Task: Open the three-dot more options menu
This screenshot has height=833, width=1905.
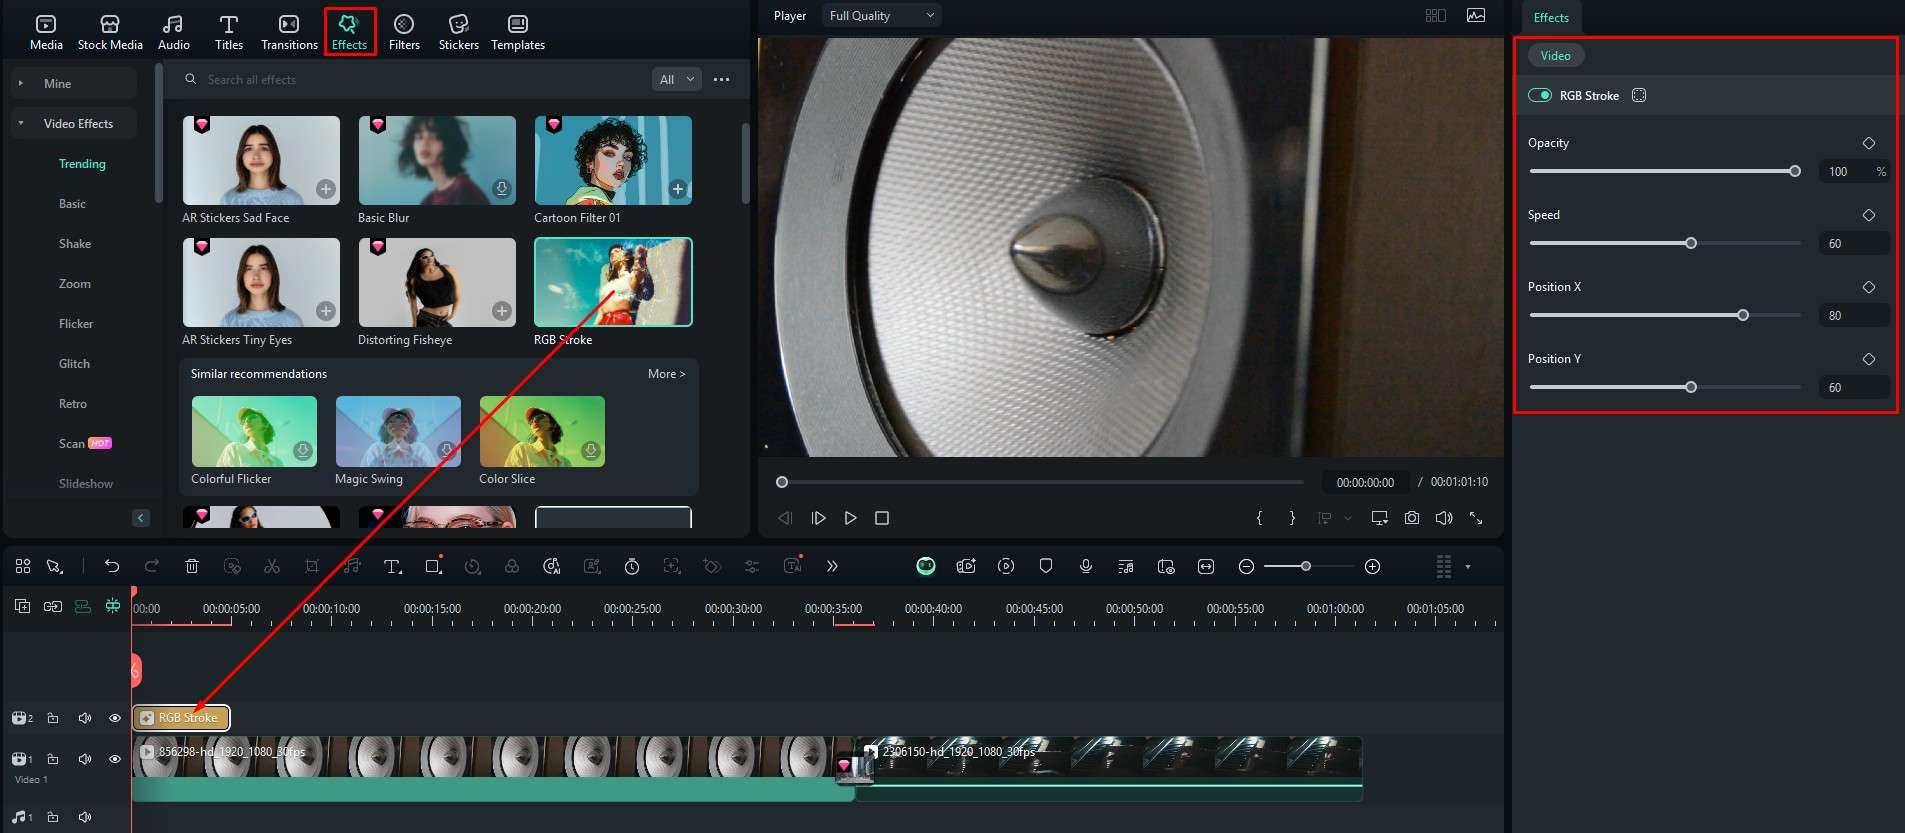Action: tap(722, 80)
